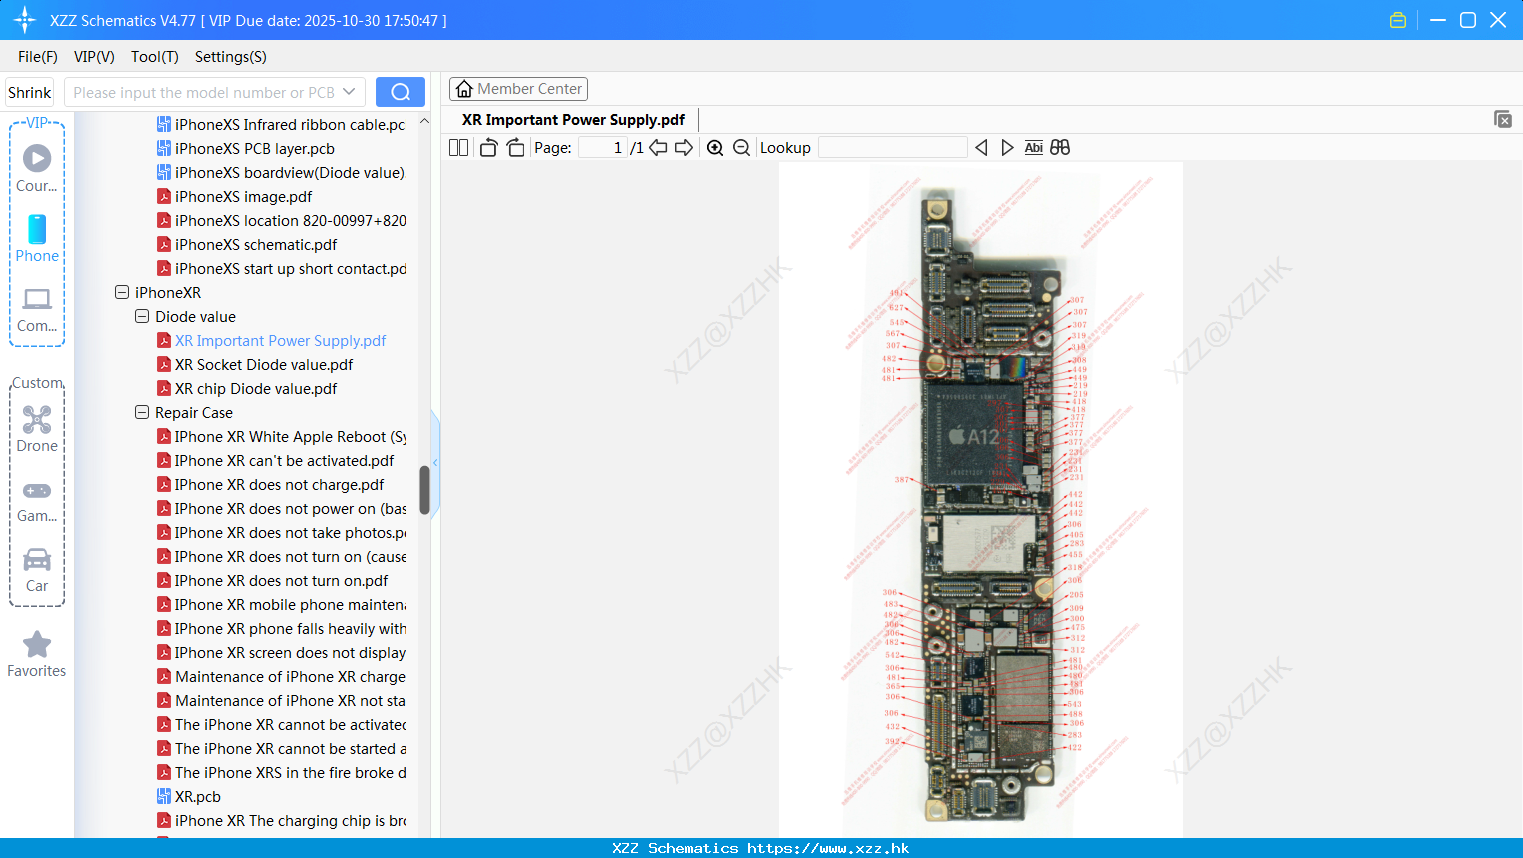Collapse the Repair Case folder
Screen dimensions: 1523x858
142,412
